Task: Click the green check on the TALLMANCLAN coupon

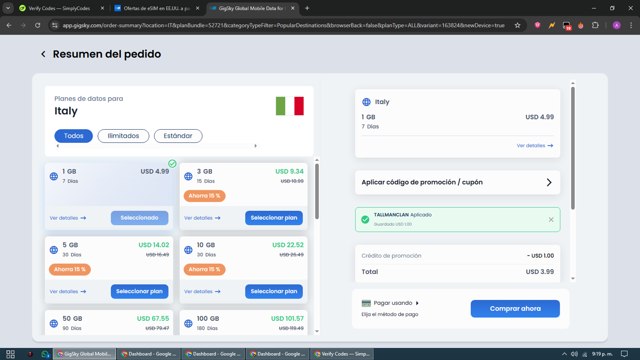Action: pyautogui.click(x=365, y=220)
